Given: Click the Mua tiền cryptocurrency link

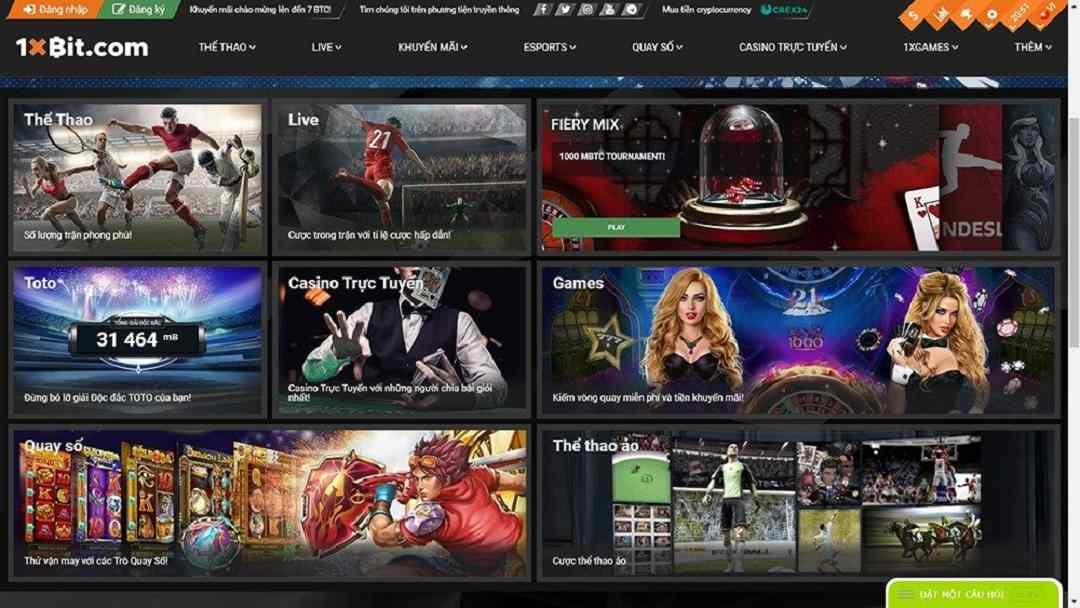Looking at the screenshot, I should coord(706,10).
